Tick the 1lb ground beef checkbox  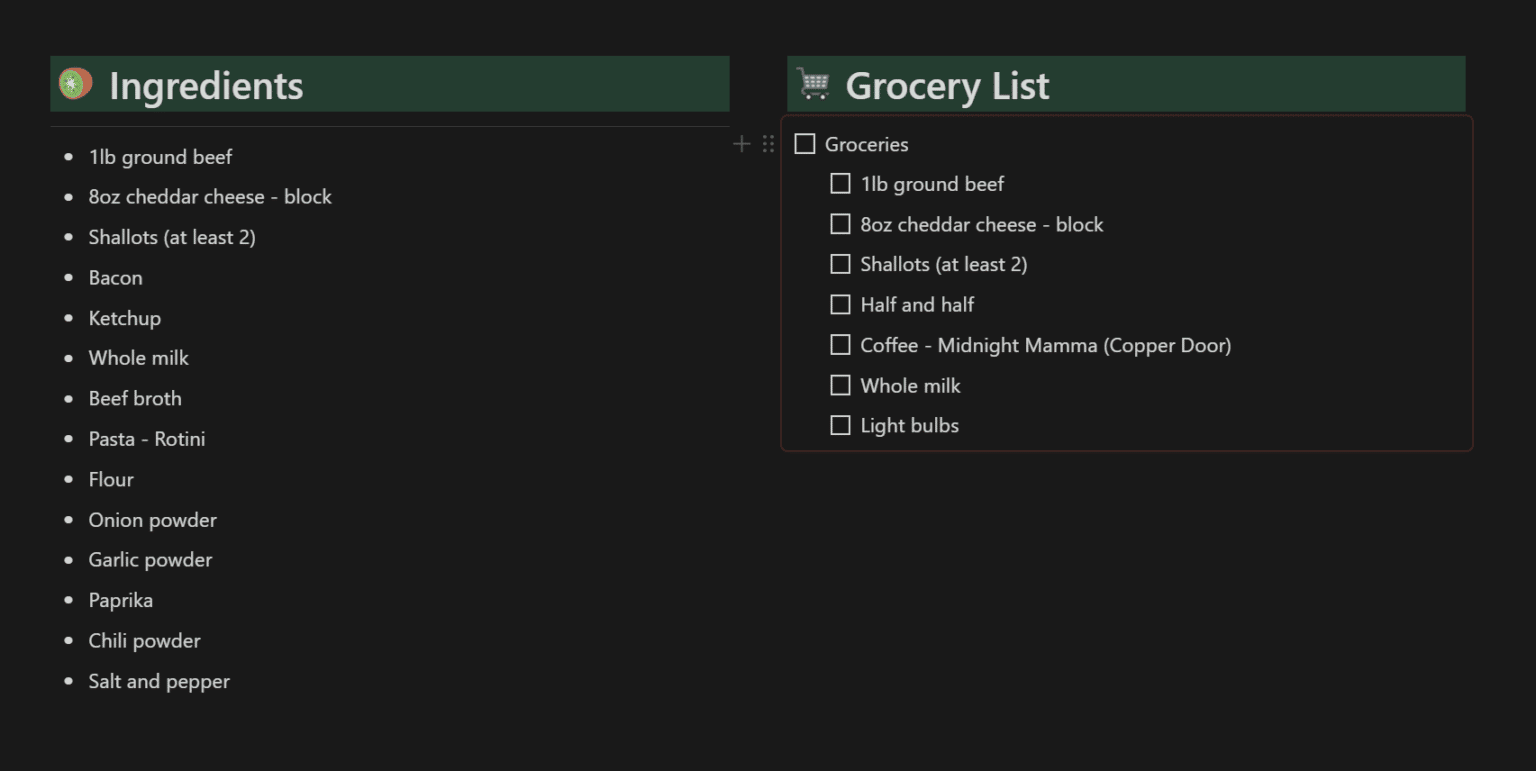841,184
